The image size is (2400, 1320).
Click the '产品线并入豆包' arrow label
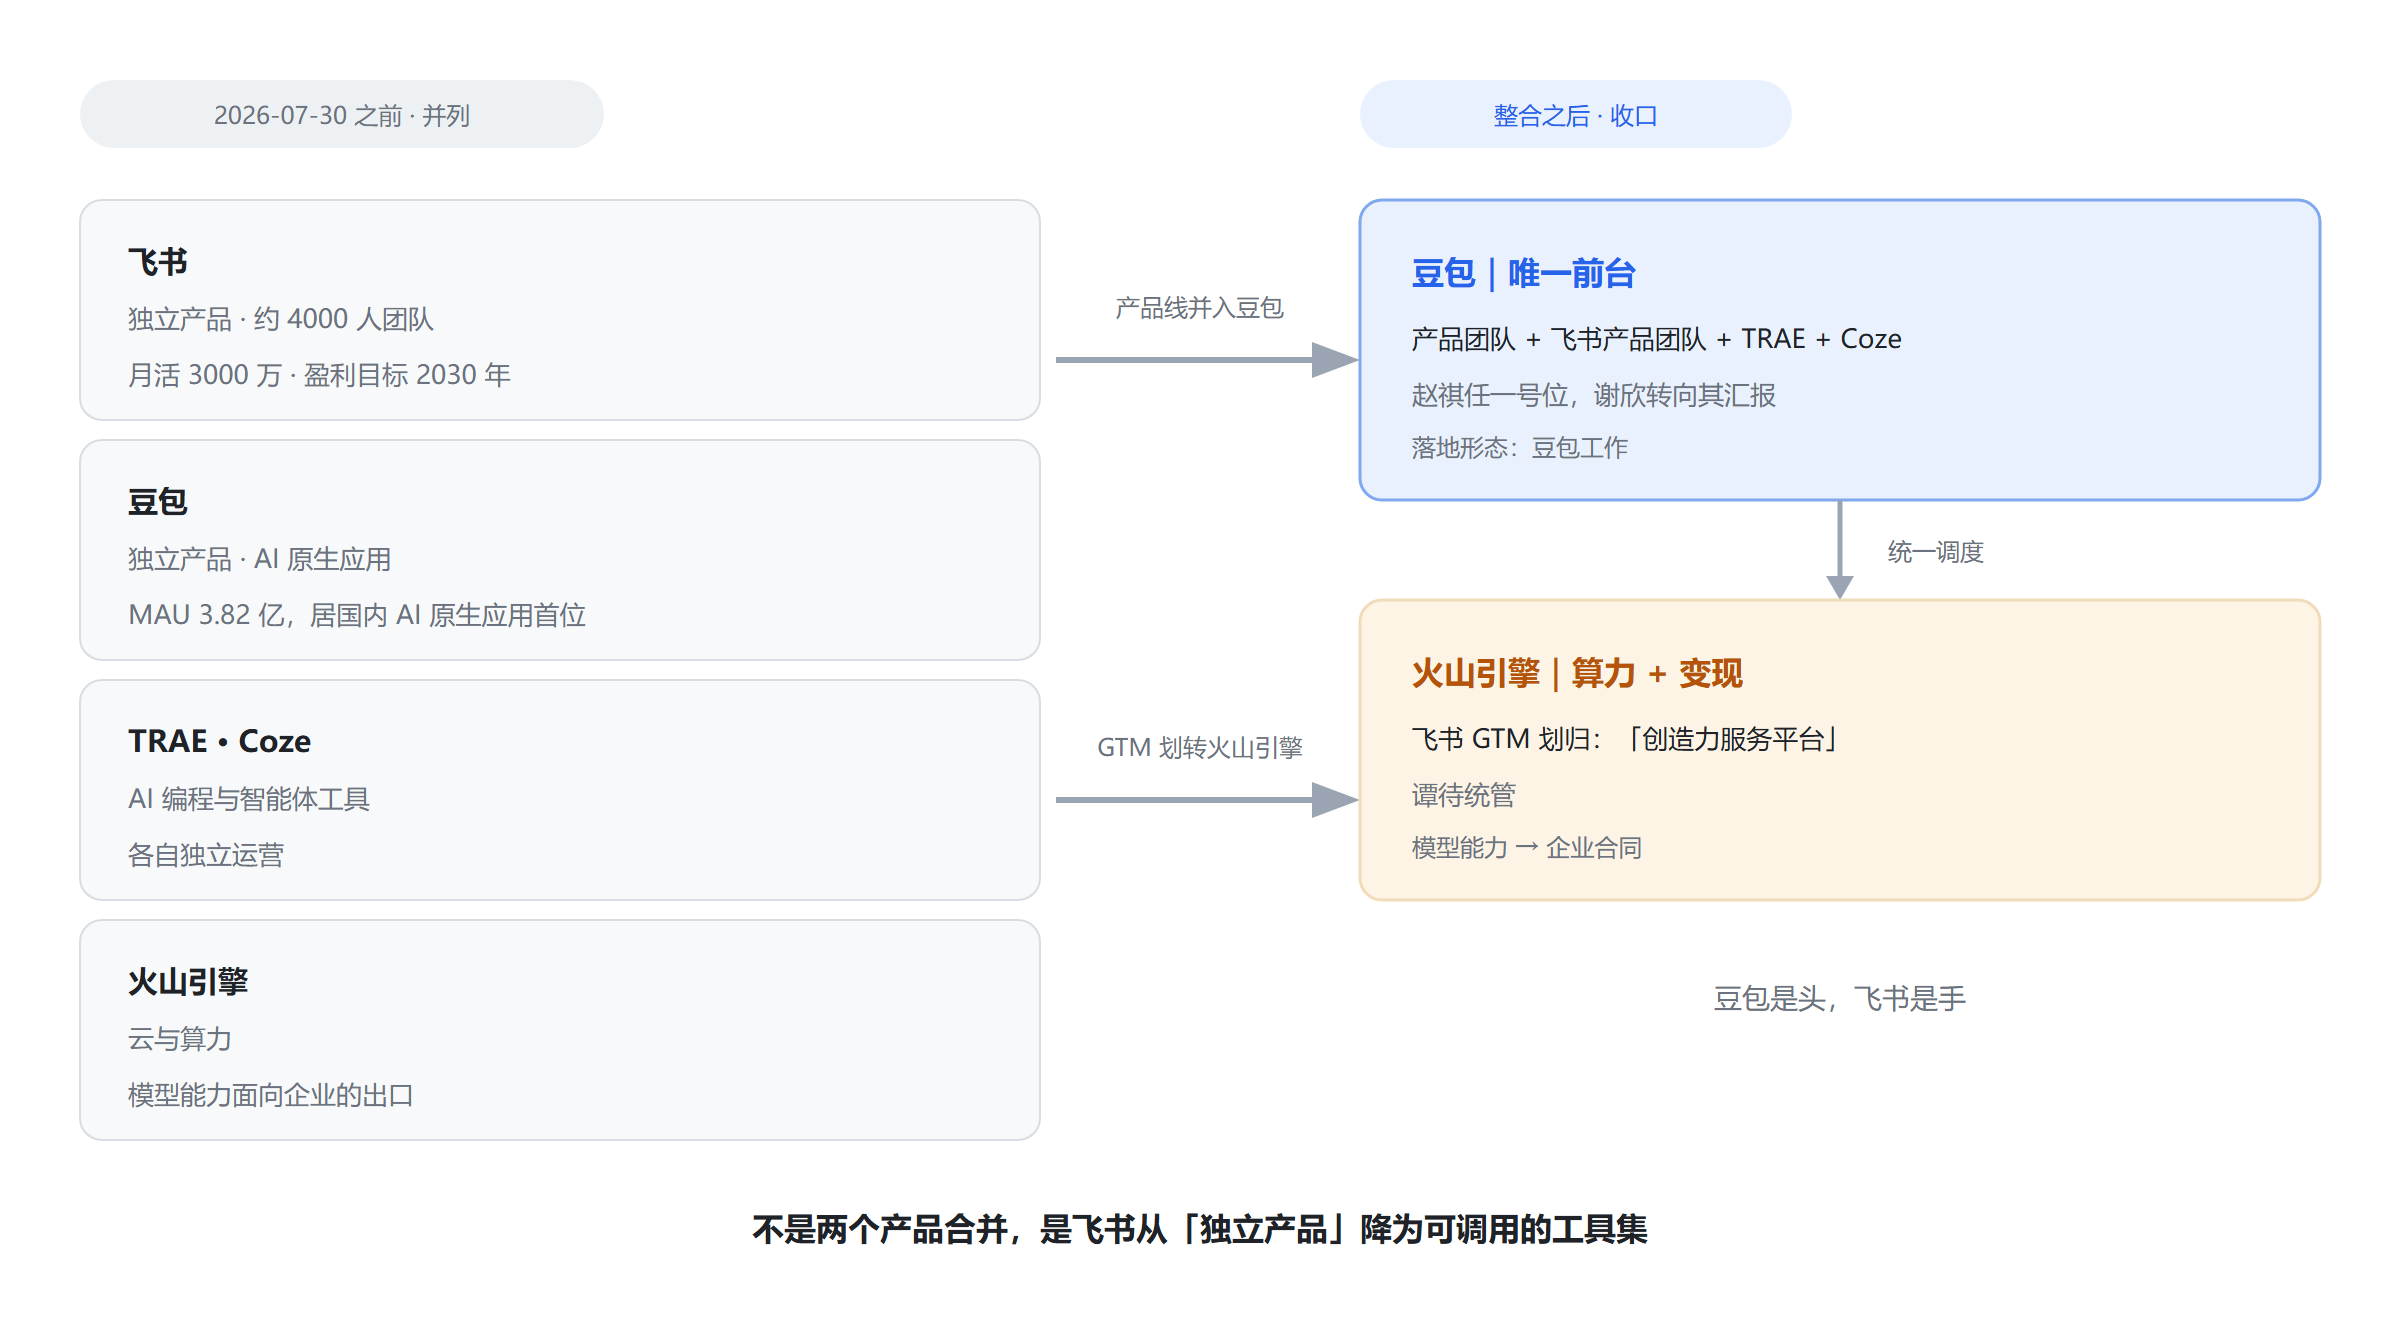click(x=1199, y=308)
